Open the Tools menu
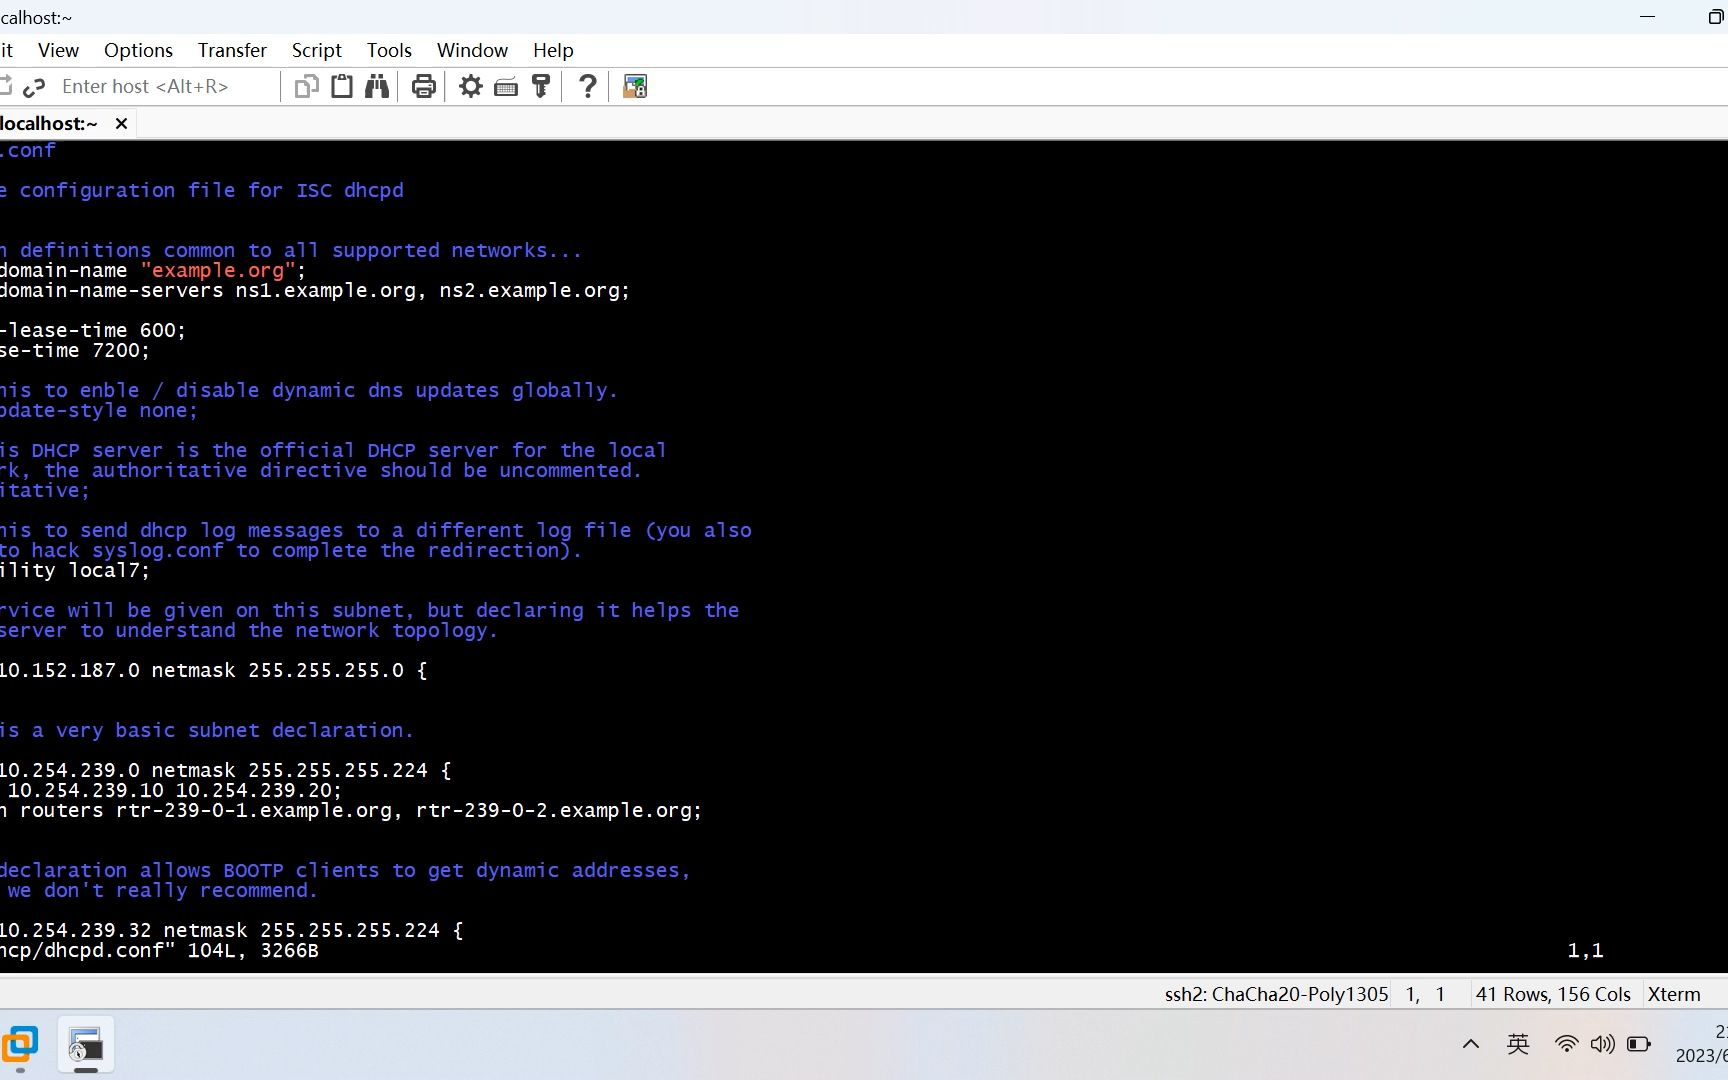Screen dimensions: 1728x1080 pos(389,50)
